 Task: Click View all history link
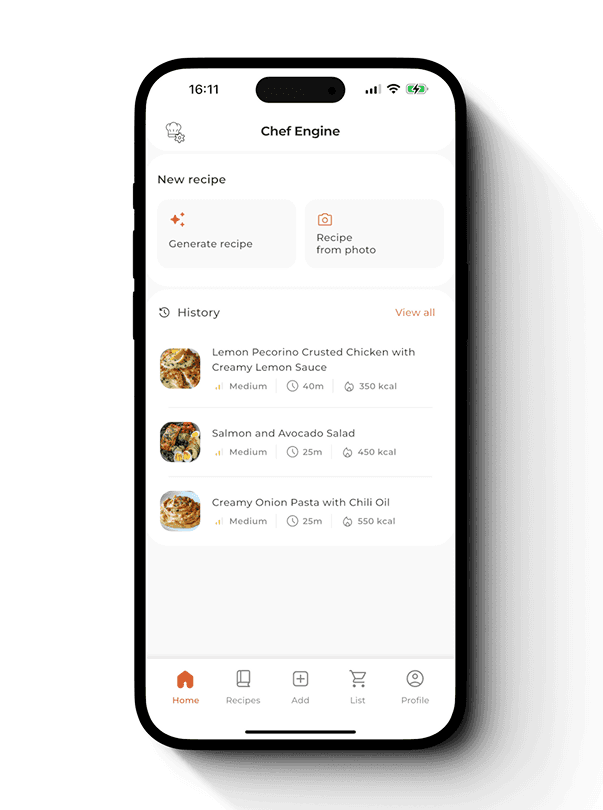point(415,312)
